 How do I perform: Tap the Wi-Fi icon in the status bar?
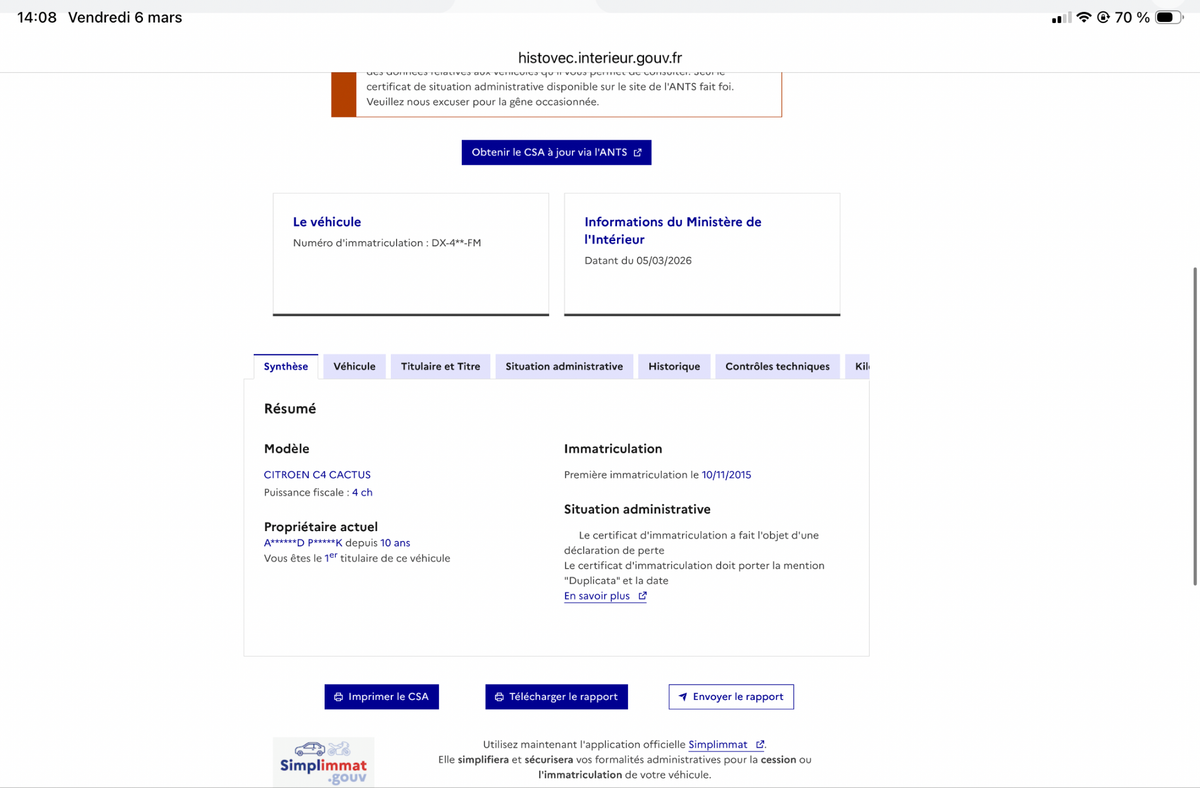(x=1083, y=17)
